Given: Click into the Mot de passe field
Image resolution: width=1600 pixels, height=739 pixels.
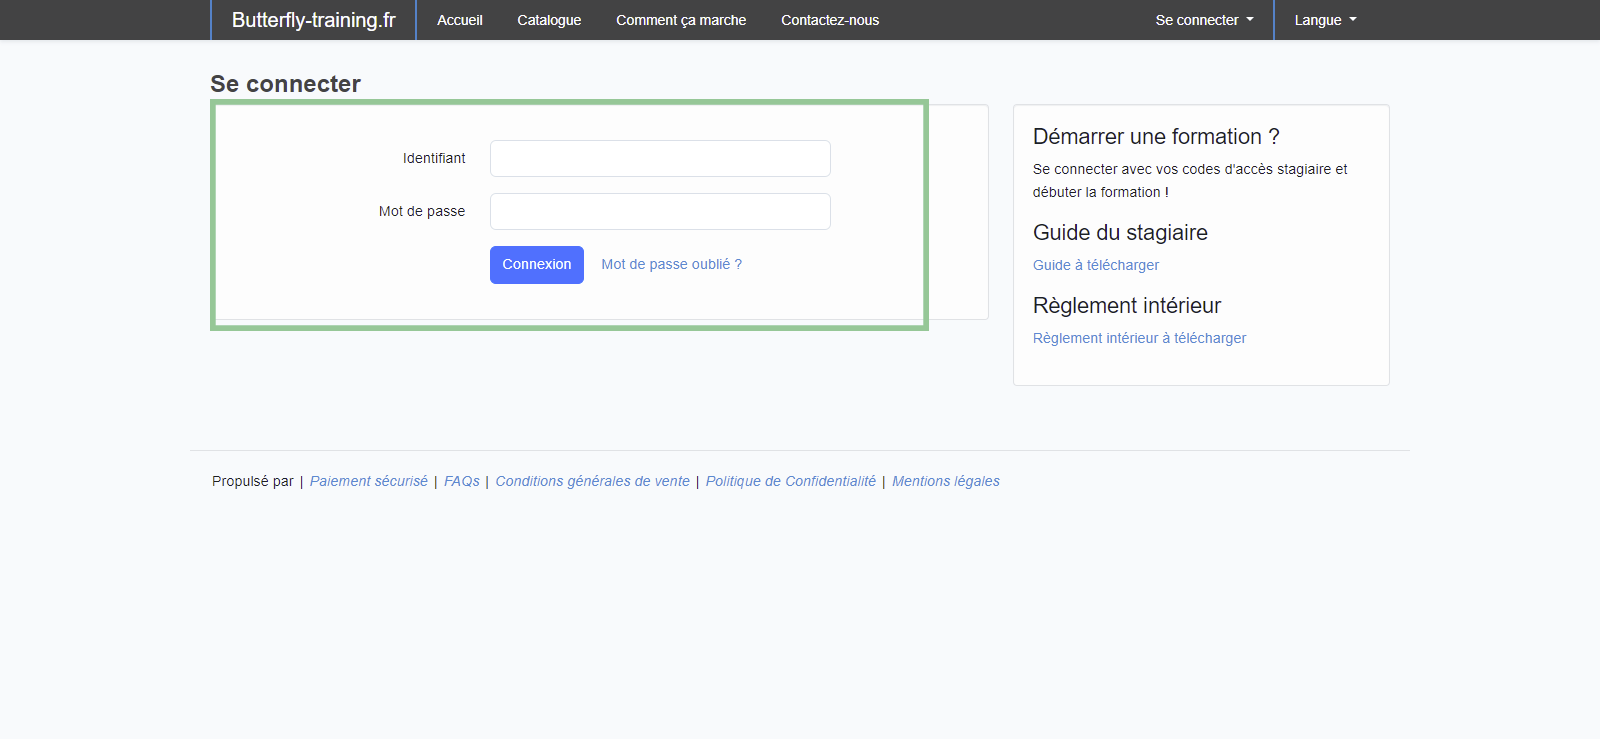Looking at the screenshot, I should pyautogui.click(x=660, y=212).
